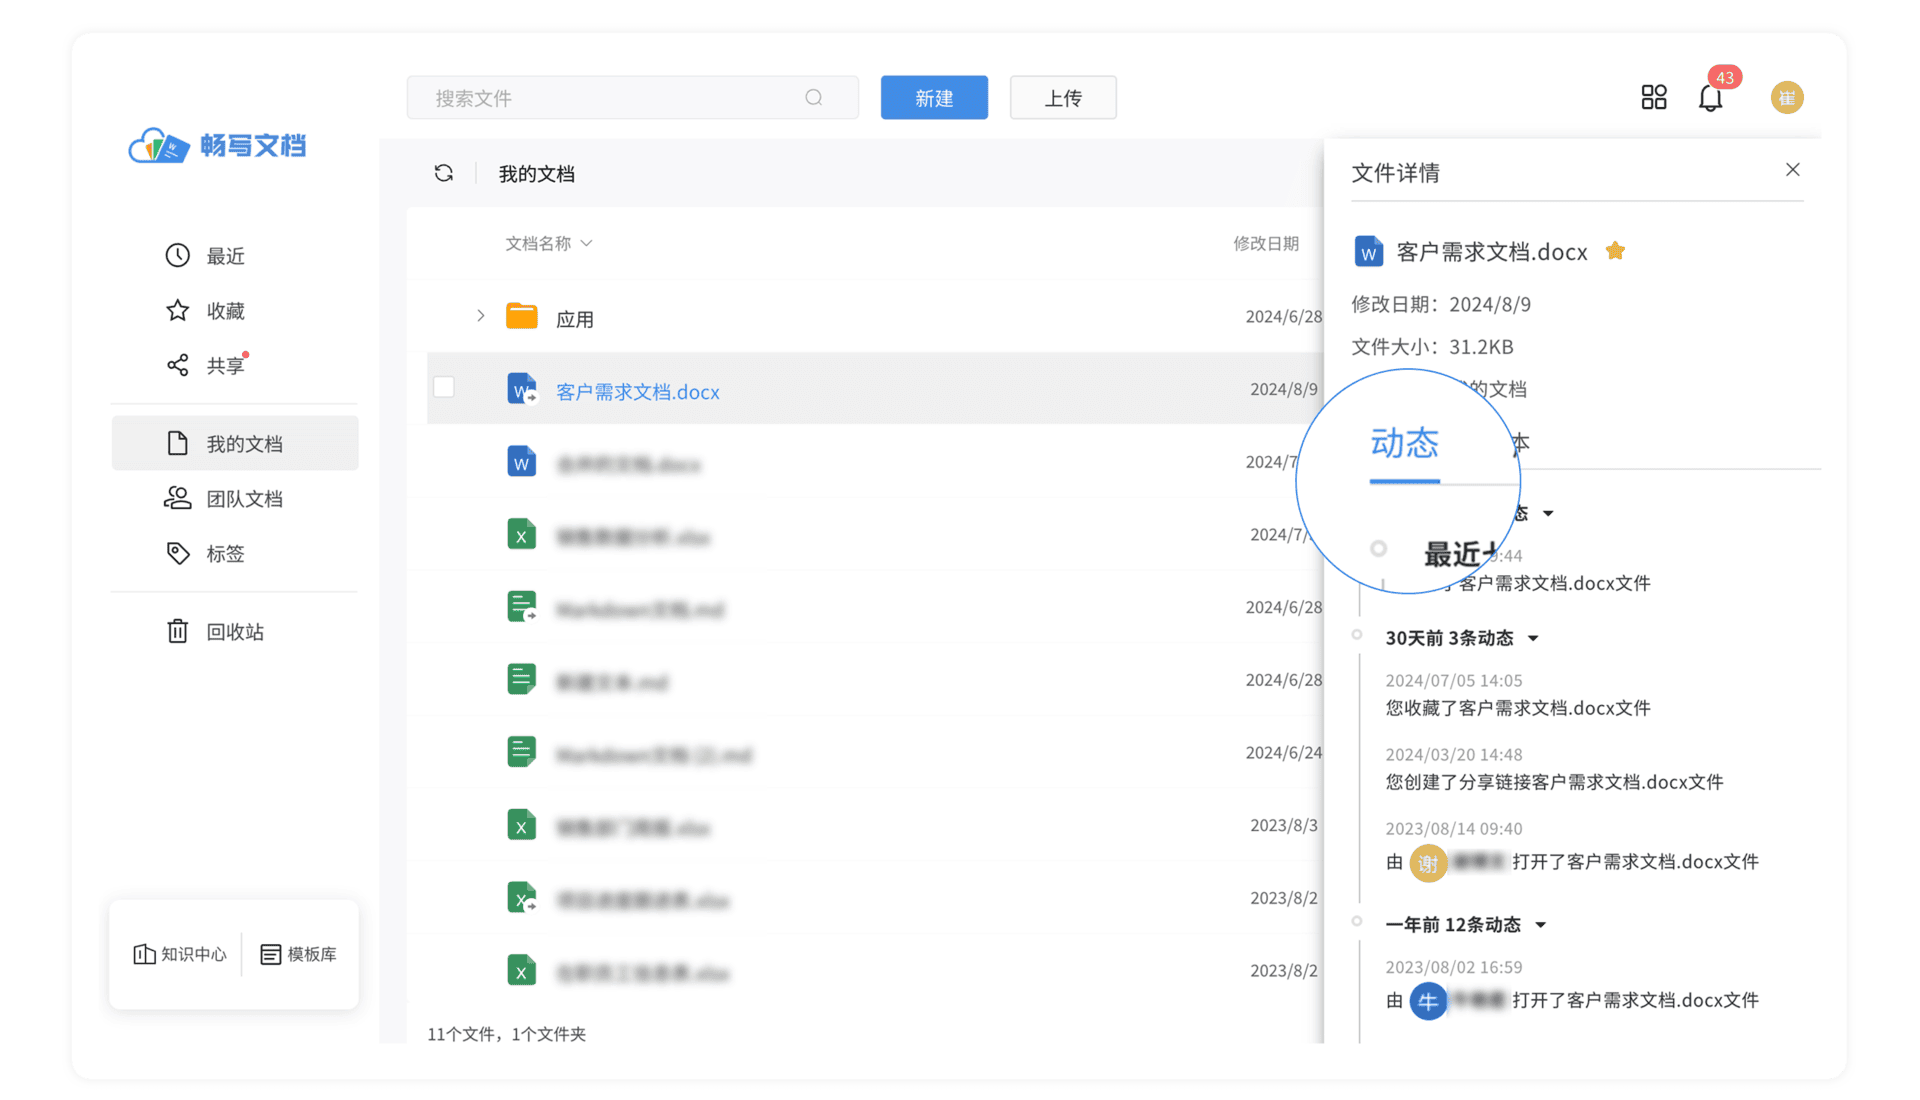Click Word icon of 客户需求文档.docx row
The image size is (1920, 1100).
click(521, 388)
